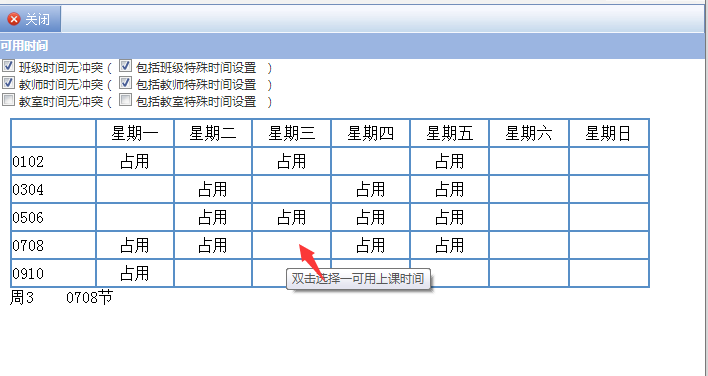
Task: Enable 包括教室特殊时间设置 checkbox
Action: pos(125,99)
